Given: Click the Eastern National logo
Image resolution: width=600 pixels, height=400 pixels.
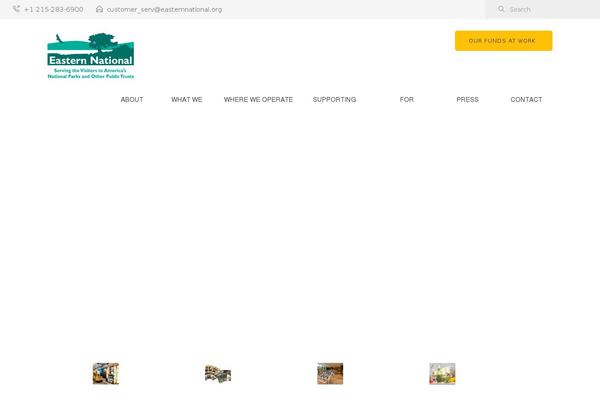Looking at the screenshot, I should tap(91, 56).
